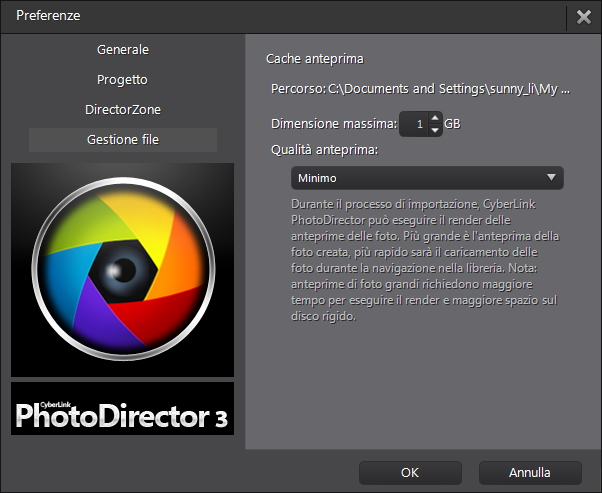
Task: Click Annulla to cancel changes
Action: [x=530, y=473]
